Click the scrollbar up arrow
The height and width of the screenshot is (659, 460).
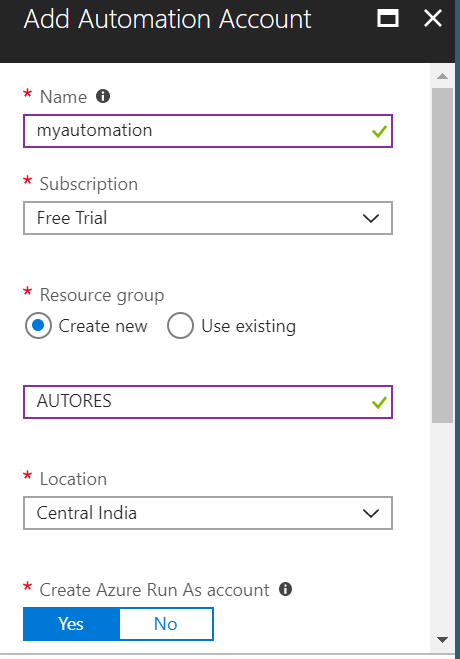point(442,76)
